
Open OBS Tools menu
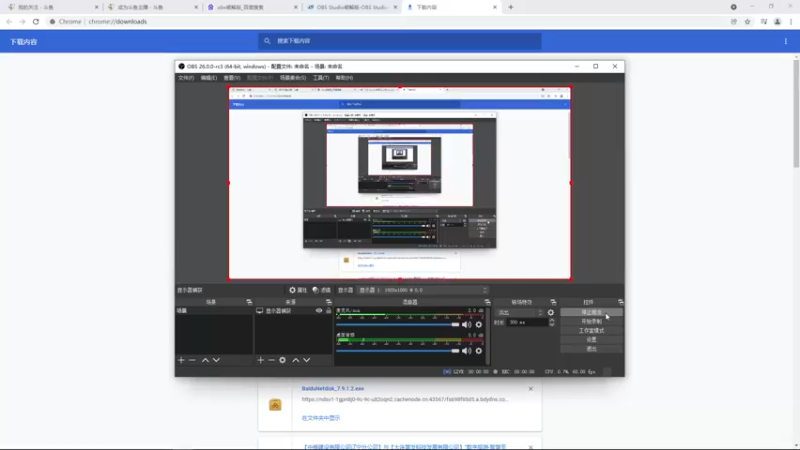[x=320, y=78]
